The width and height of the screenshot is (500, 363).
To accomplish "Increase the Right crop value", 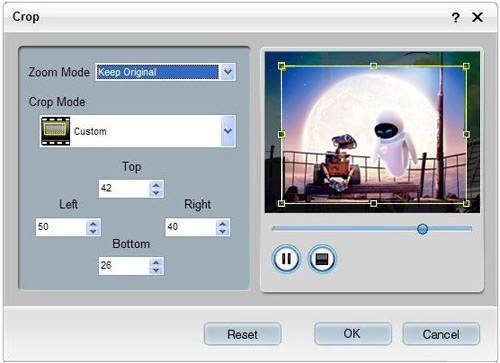I will click(223, 224).
